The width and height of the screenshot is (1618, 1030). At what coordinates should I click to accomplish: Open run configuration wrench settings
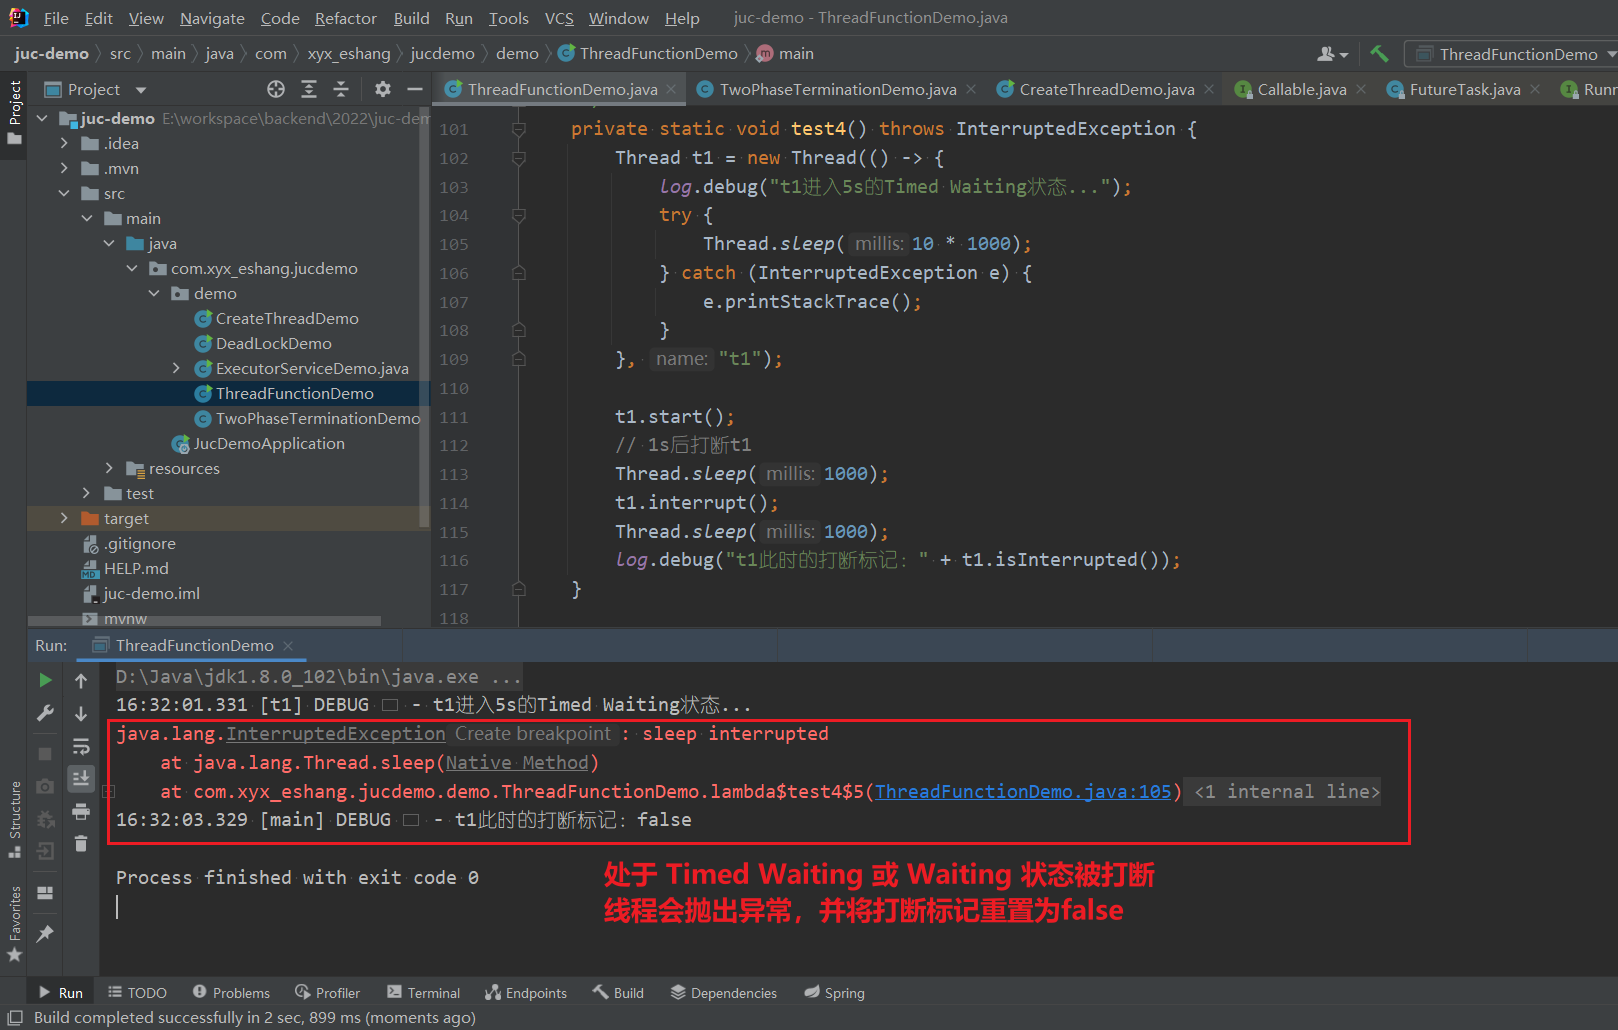pyautogui.click(x=45, y=713)
